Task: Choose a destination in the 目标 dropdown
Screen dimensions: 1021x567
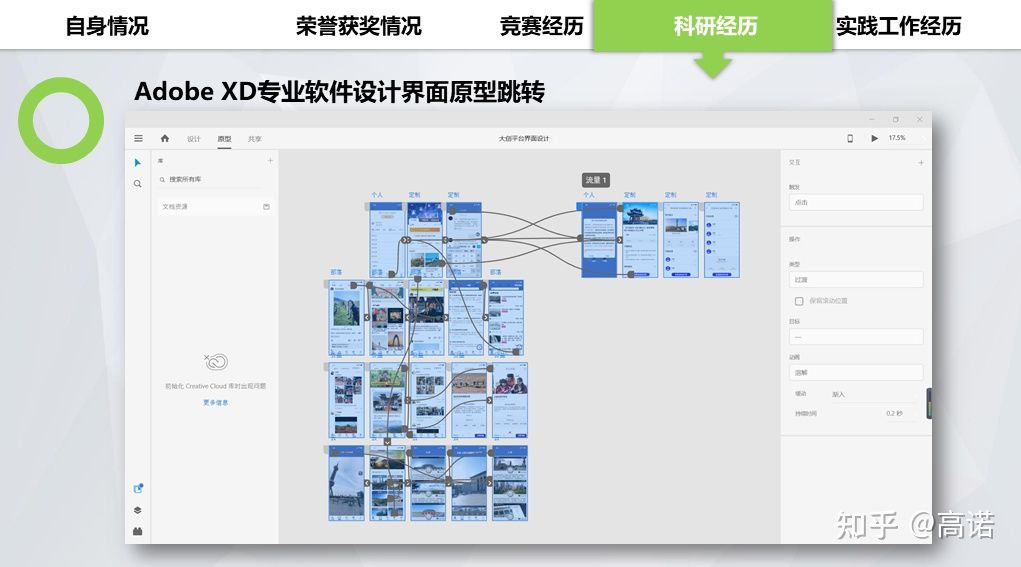Action: point(856,337)
